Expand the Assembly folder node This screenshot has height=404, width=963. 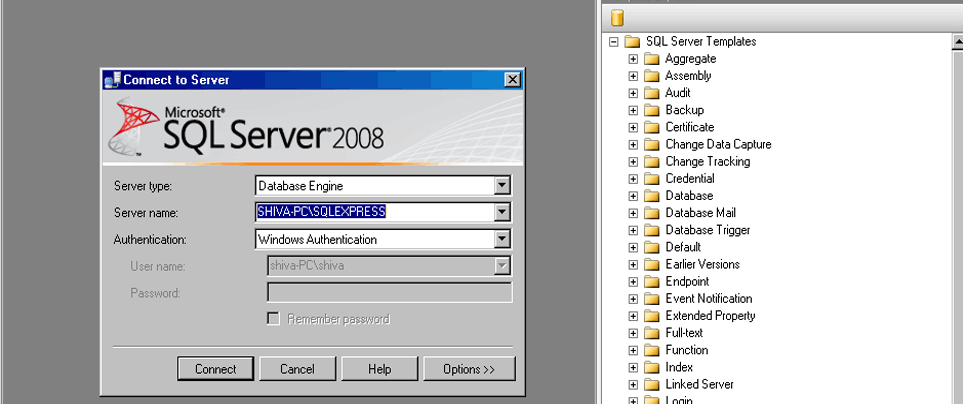(x=633, y=76)
